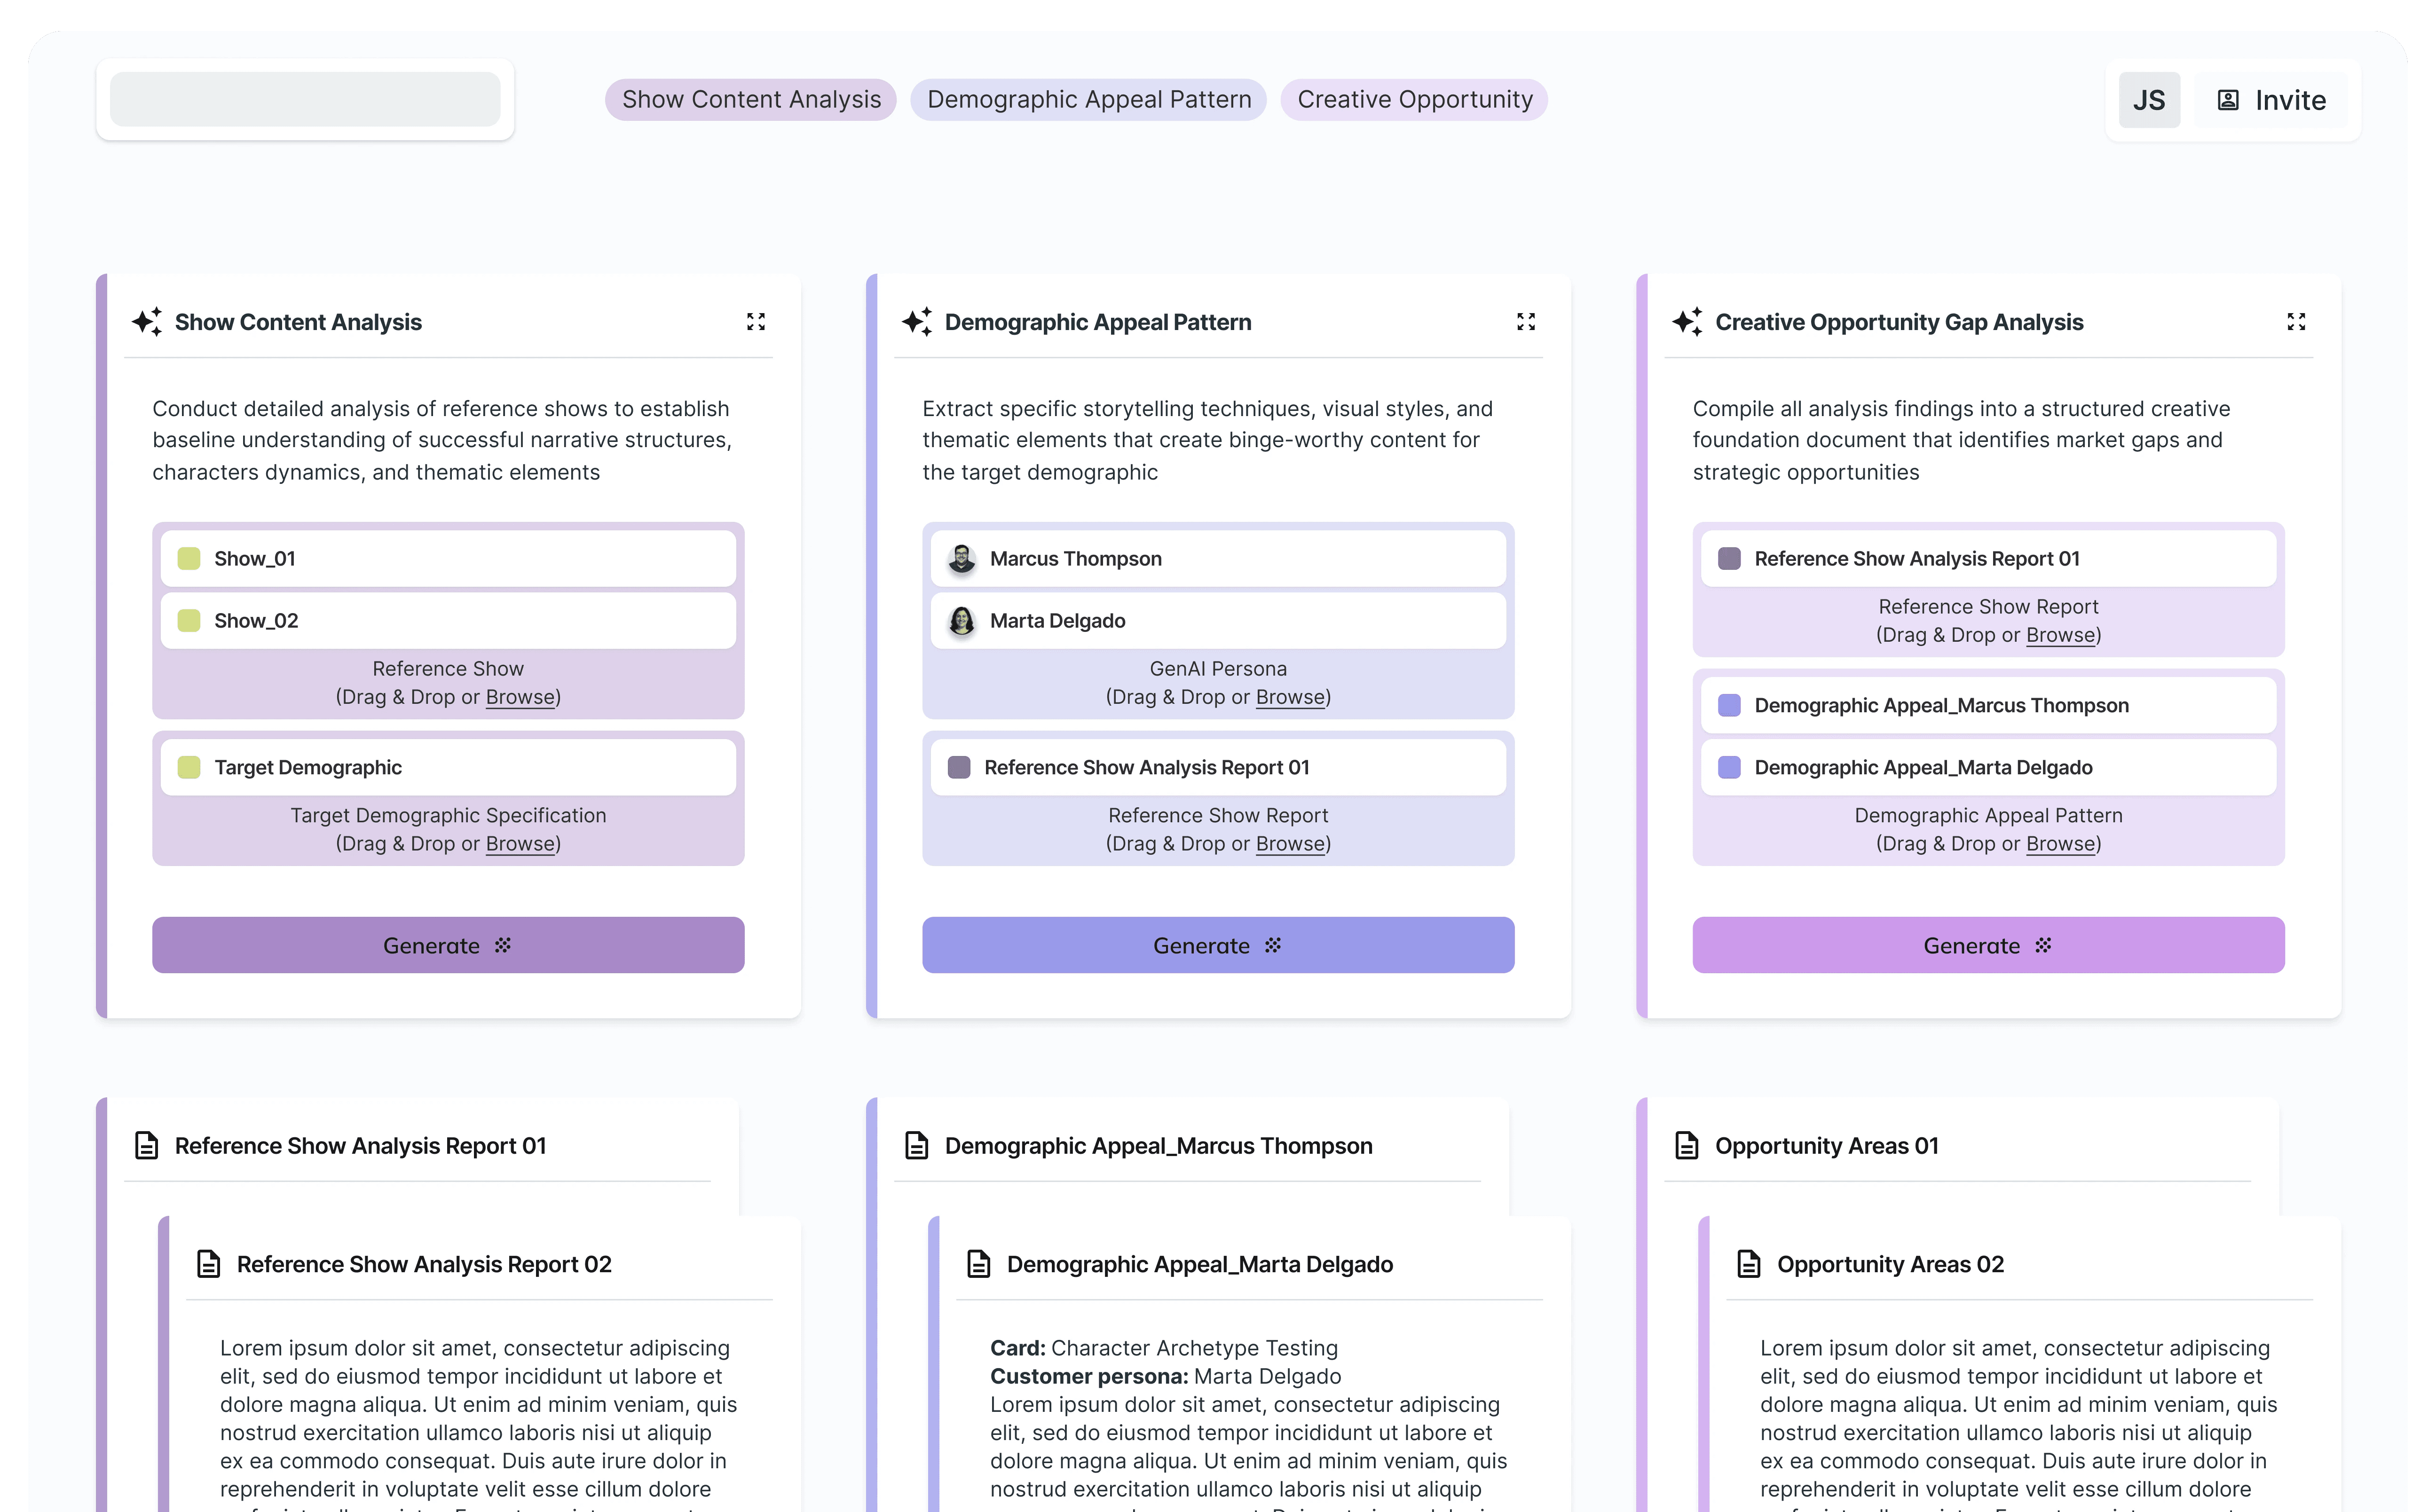Generate the Demographic Appeal Pattern

(x=1218, y=945)
